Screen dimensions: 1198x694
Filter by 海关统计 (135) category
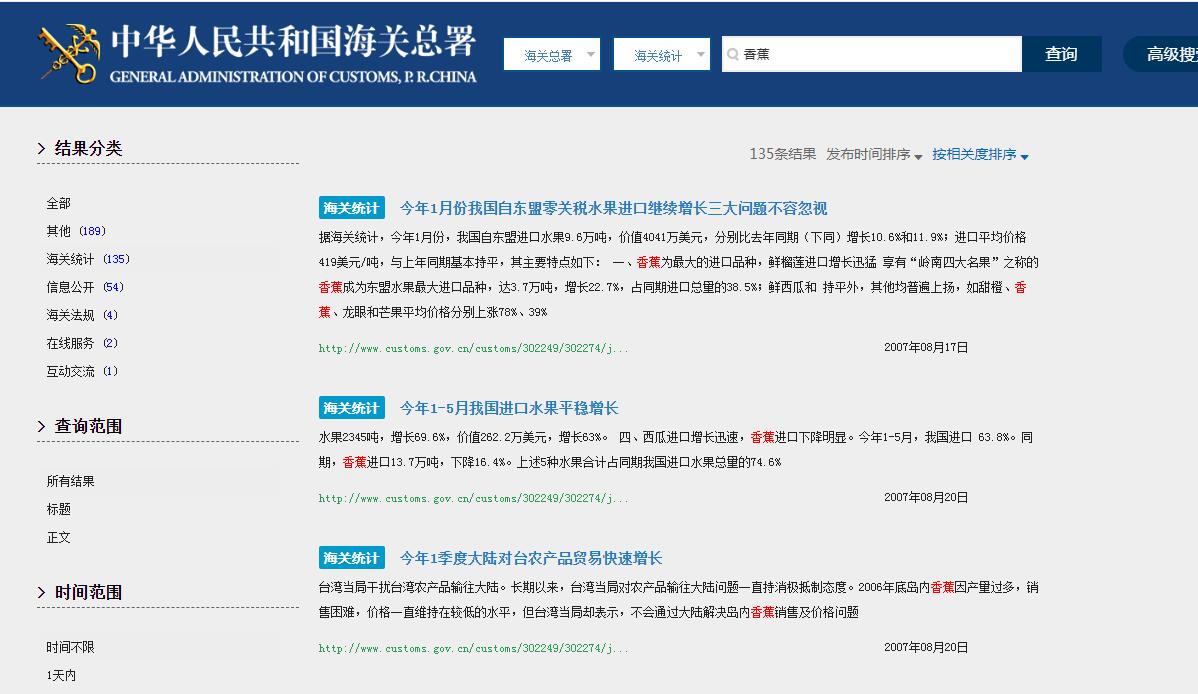[88, 259]
